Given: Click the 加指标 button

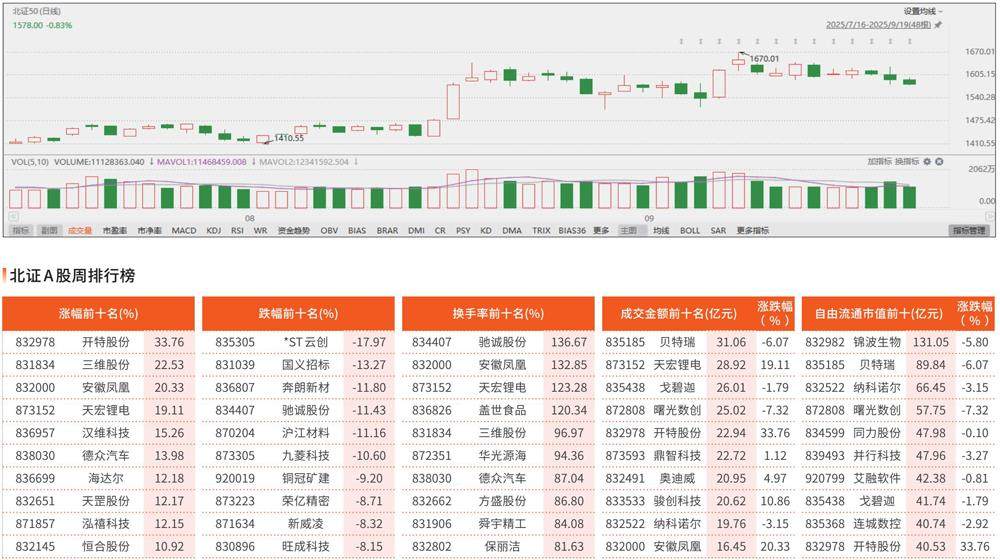Looking at the screenshot, I should click(879, 162).
